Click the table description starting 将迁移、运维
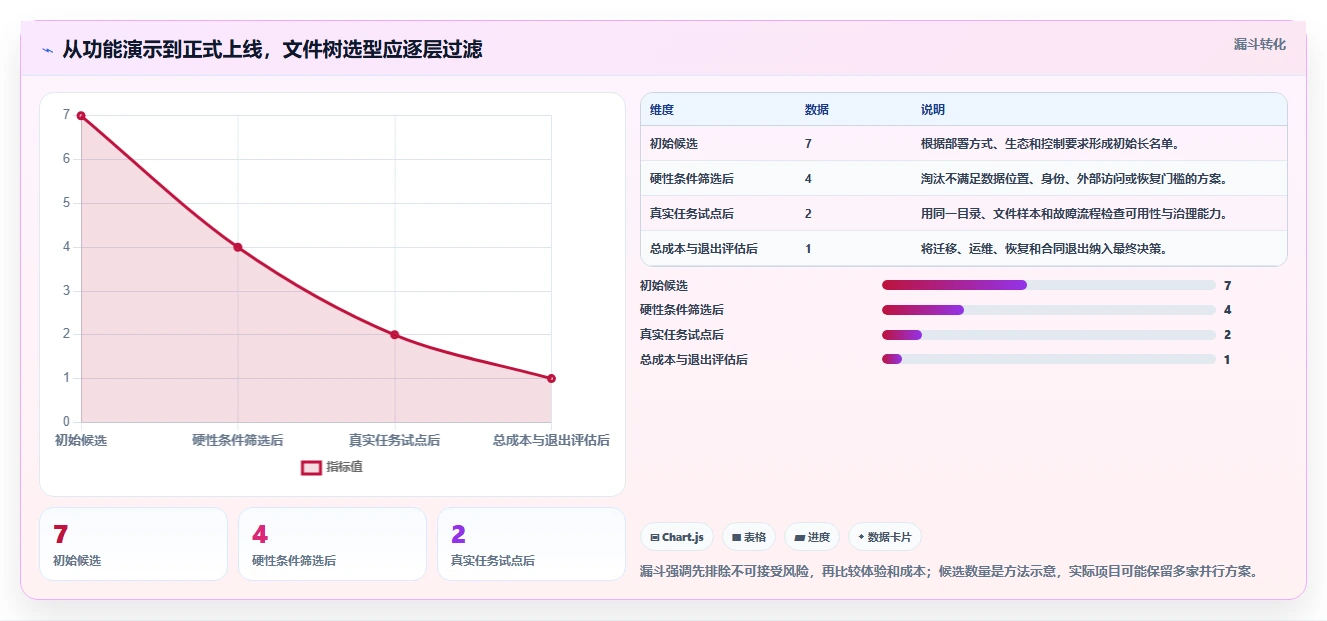 pyautogui.click(x=1044, y=249)
